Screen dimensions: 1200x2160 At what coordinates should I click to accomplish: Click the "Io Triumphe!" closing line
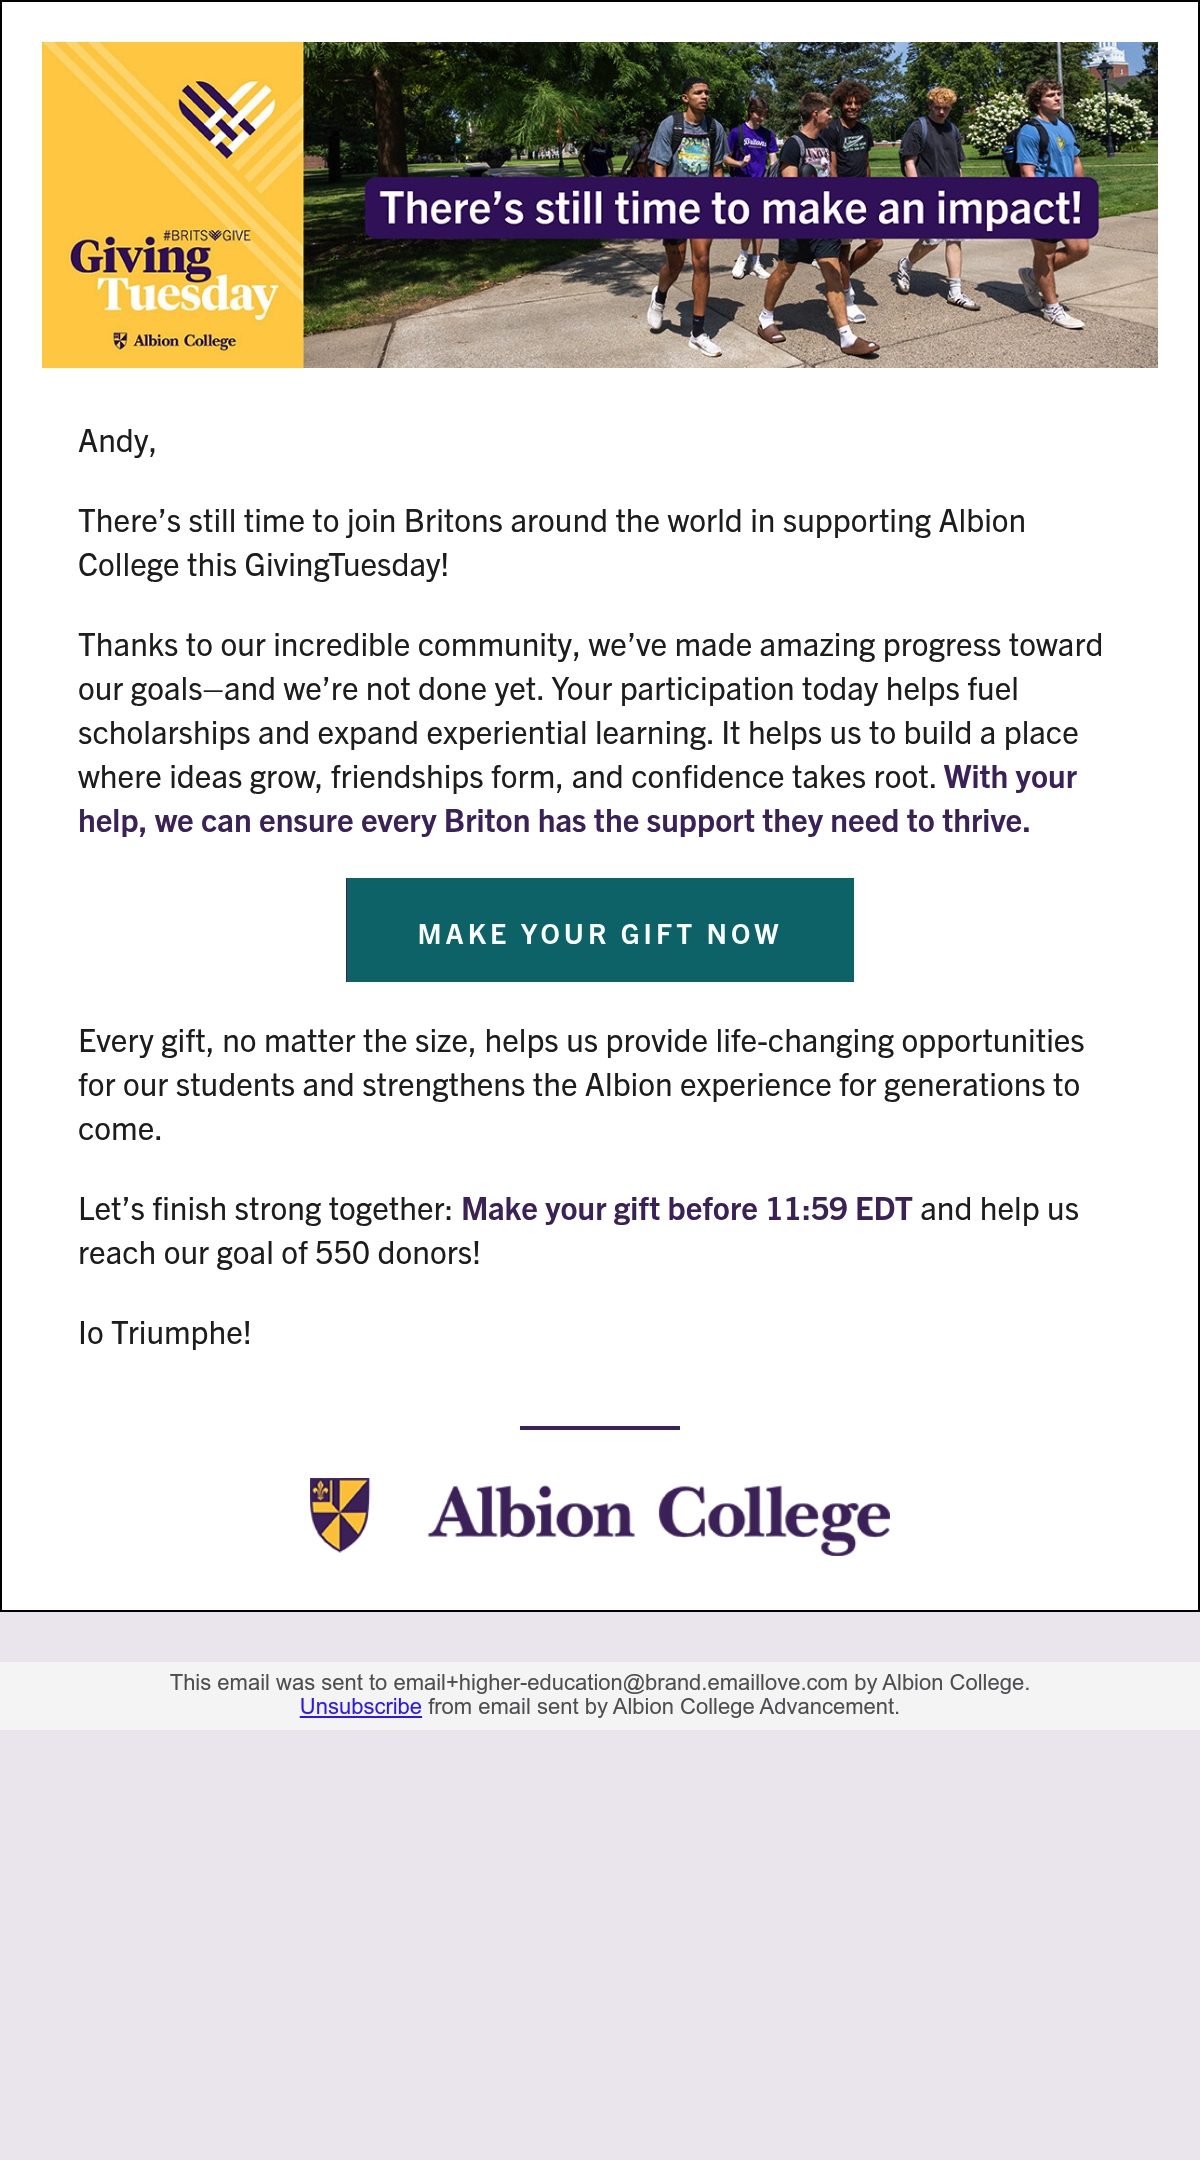(x=165, y=1333)
